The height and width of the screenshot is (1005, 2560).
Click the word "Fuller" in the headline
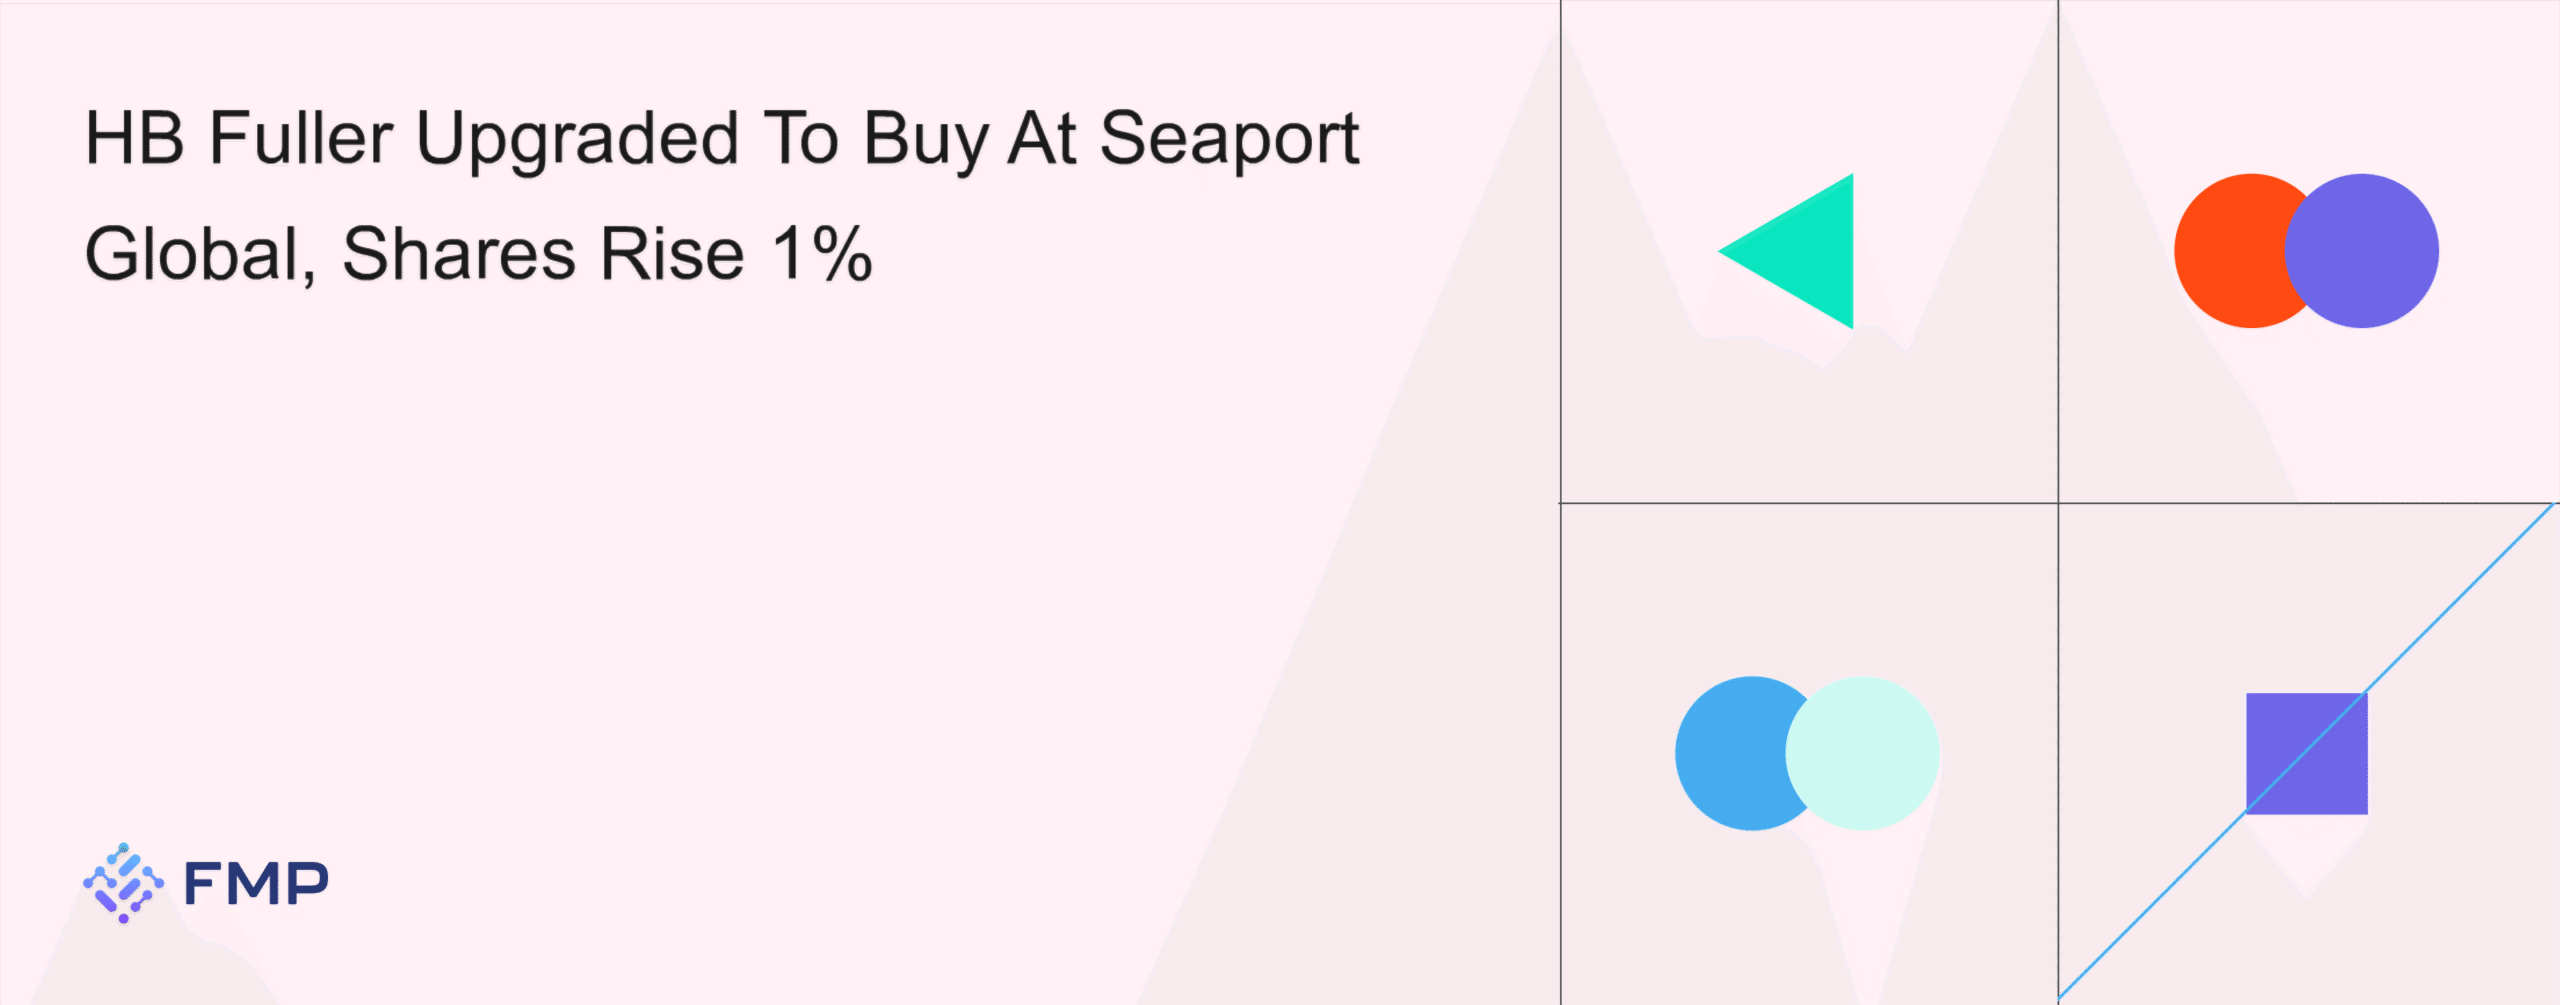301,138
